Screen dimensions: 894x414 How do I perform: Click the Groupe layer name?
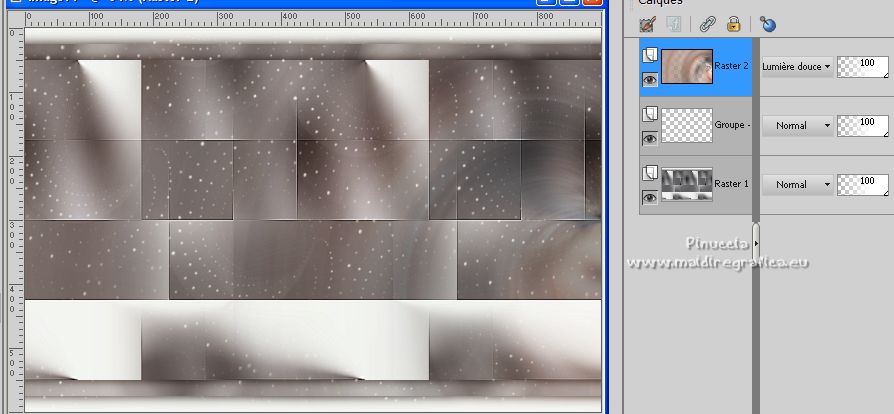(x=732, y=124)
